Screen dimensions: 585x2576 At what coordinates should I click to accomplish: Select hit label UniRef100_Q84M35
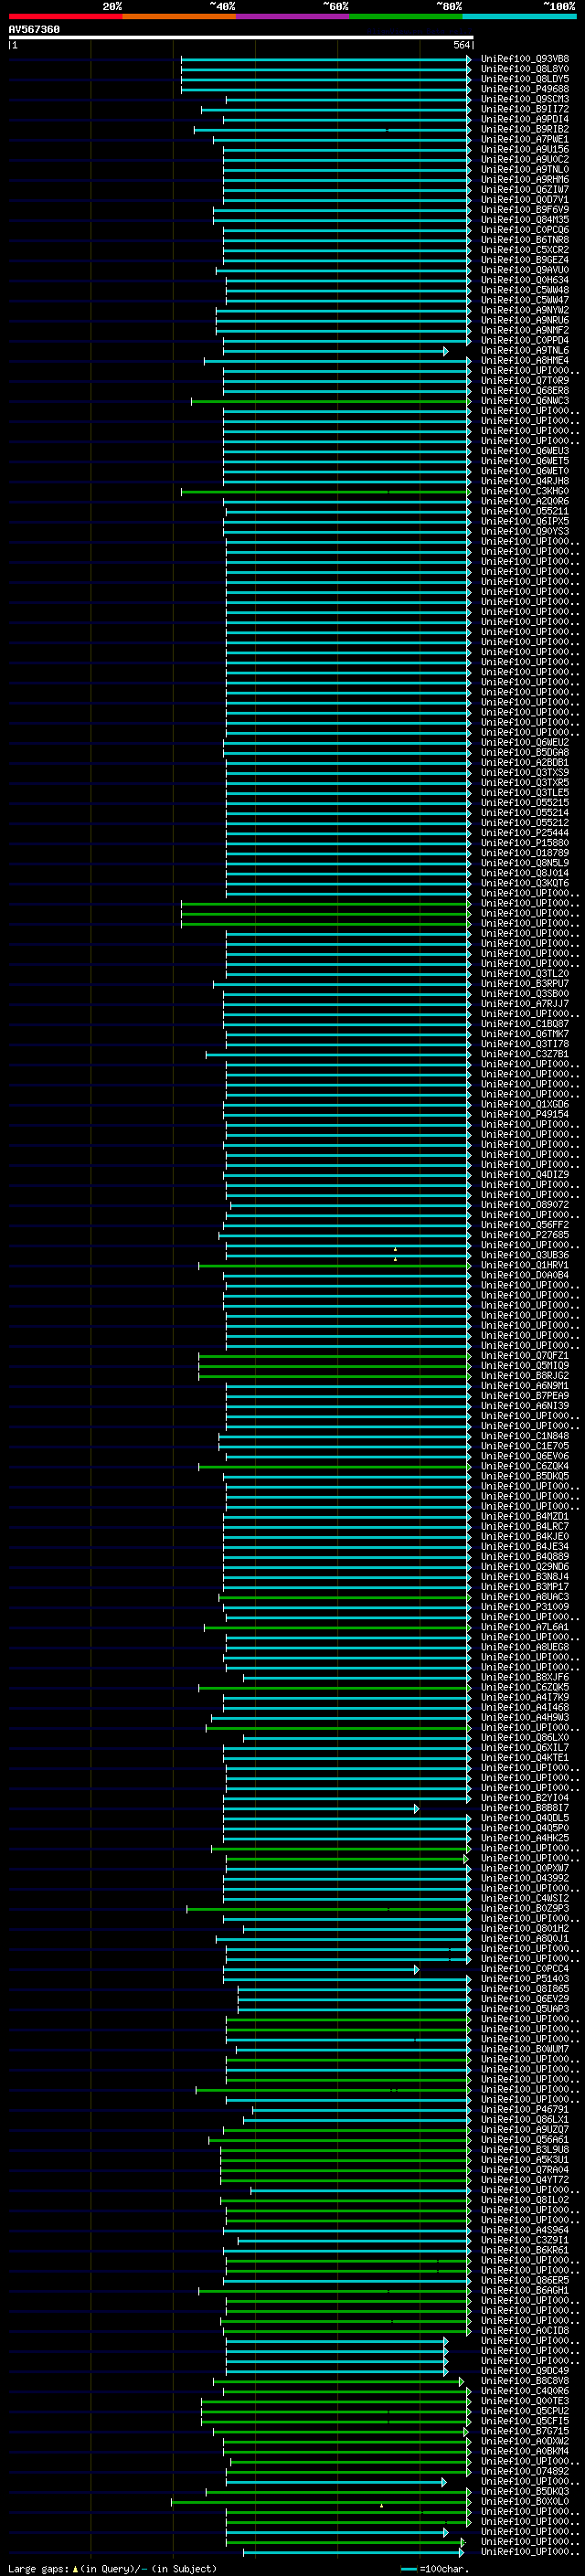pyautogui.click(x=525, y=220)
